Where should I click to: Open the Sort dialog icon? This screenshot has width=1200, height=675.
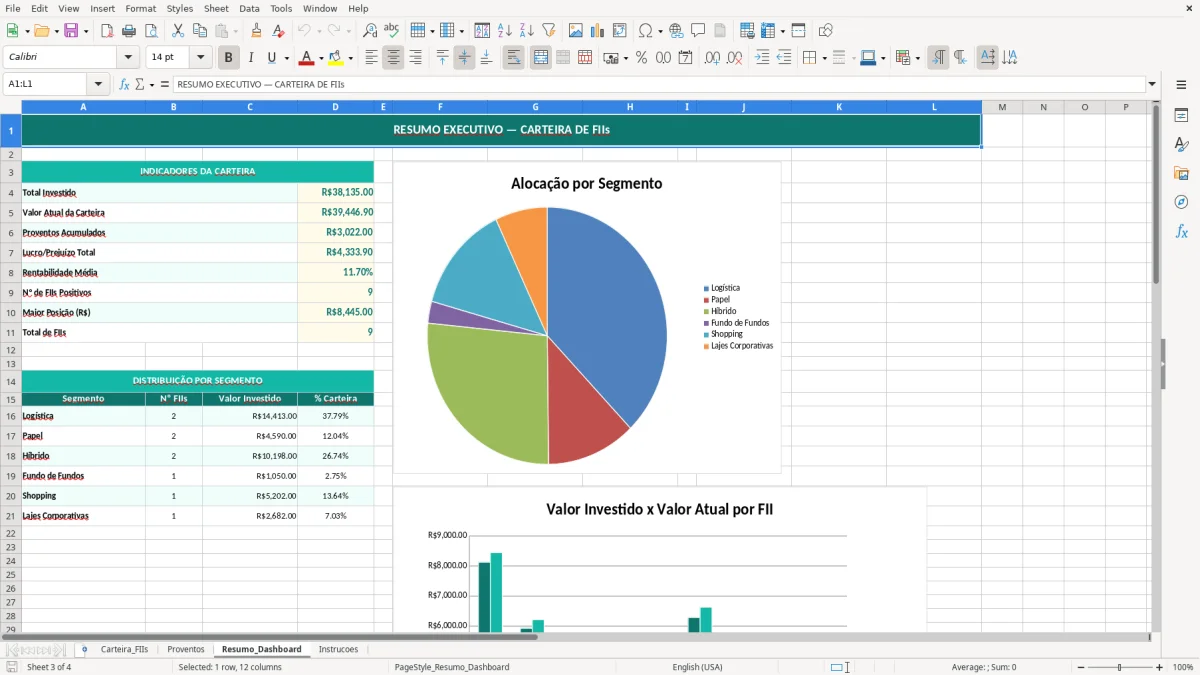click(482, 31)
